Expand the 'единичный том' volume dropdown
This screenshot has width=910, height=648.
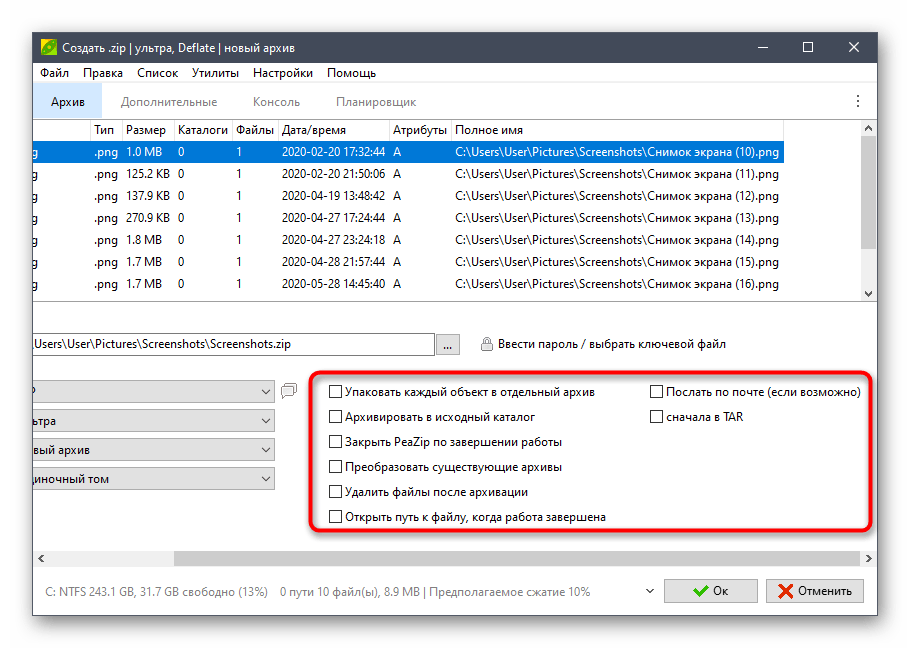coord(265,479)
